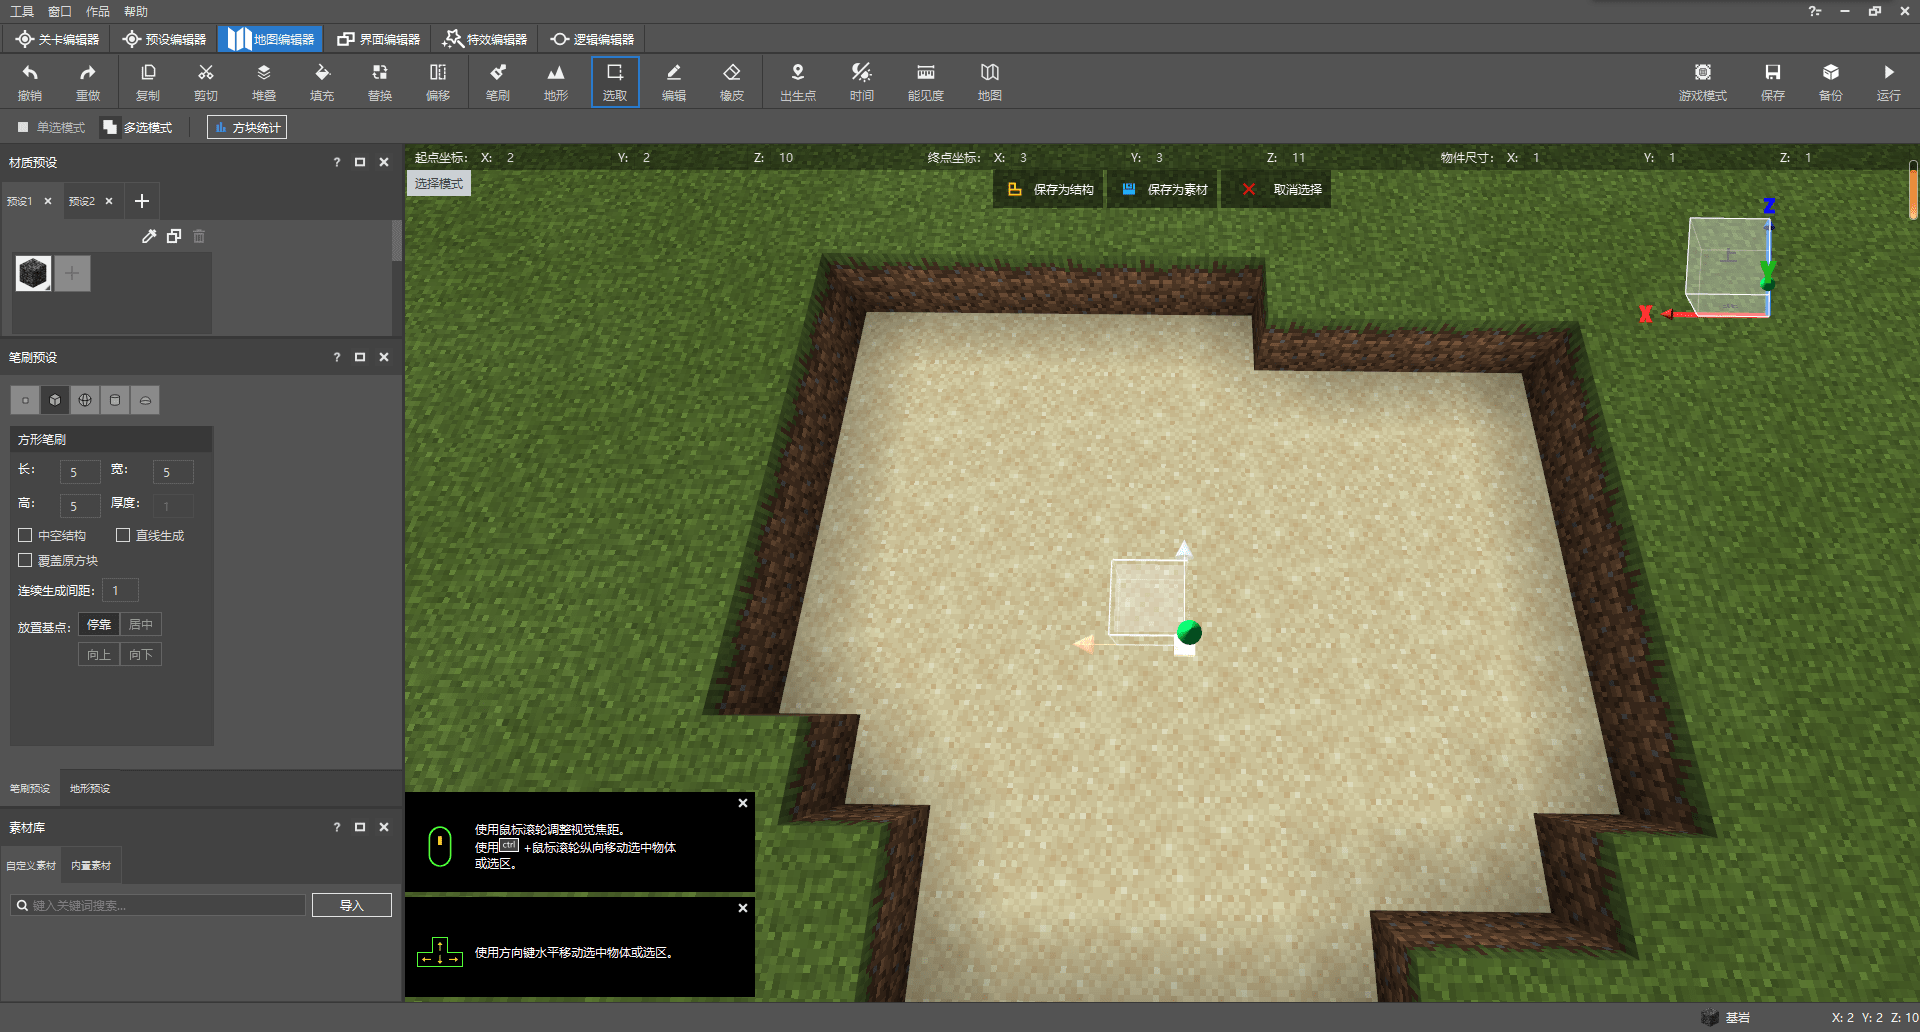Choose the cube brush shape icon

55,400
